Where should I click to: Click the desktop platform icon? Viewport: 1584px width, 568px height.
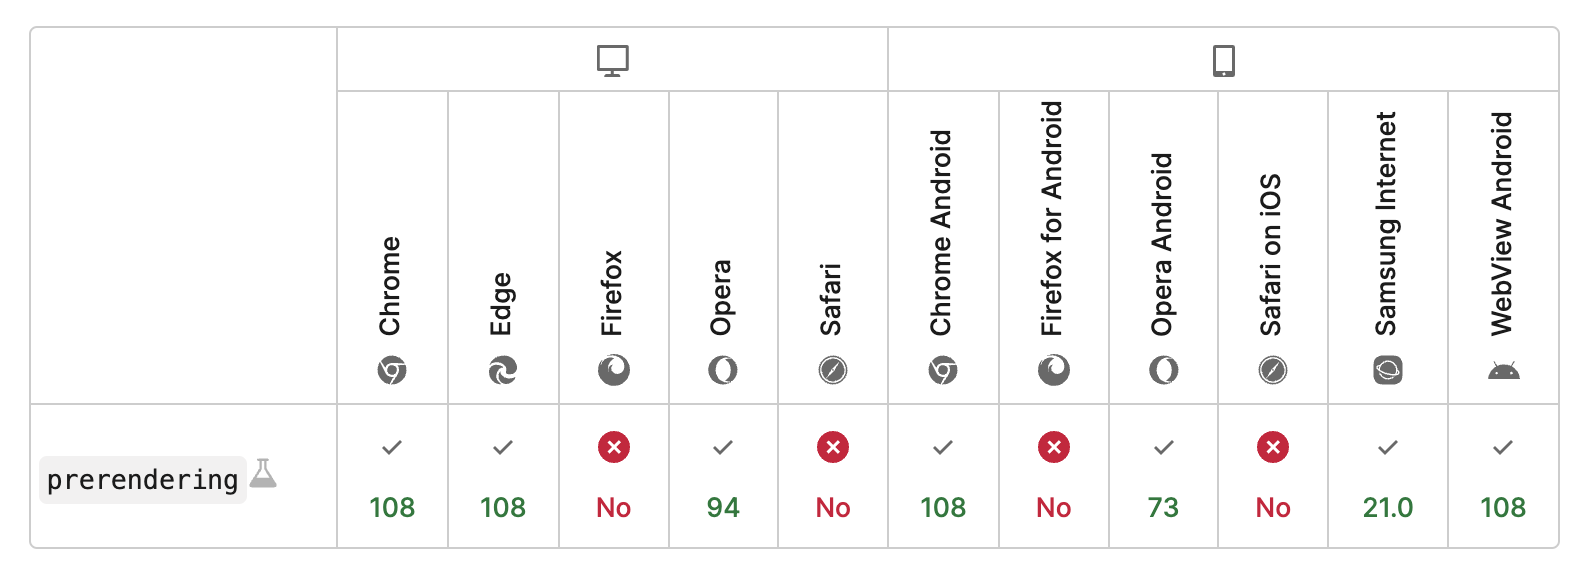pos(612,61)
